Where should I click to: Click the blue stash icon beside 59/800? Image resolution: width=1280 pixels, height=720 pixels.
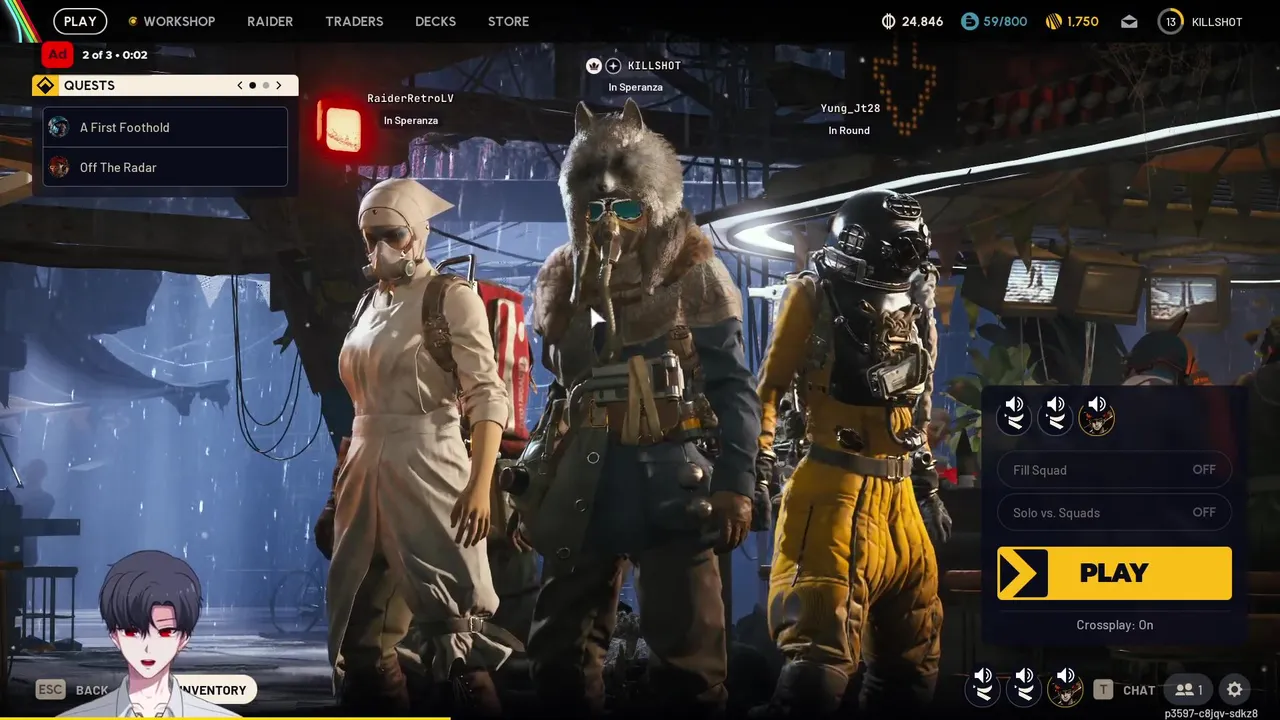coord(969,21)
